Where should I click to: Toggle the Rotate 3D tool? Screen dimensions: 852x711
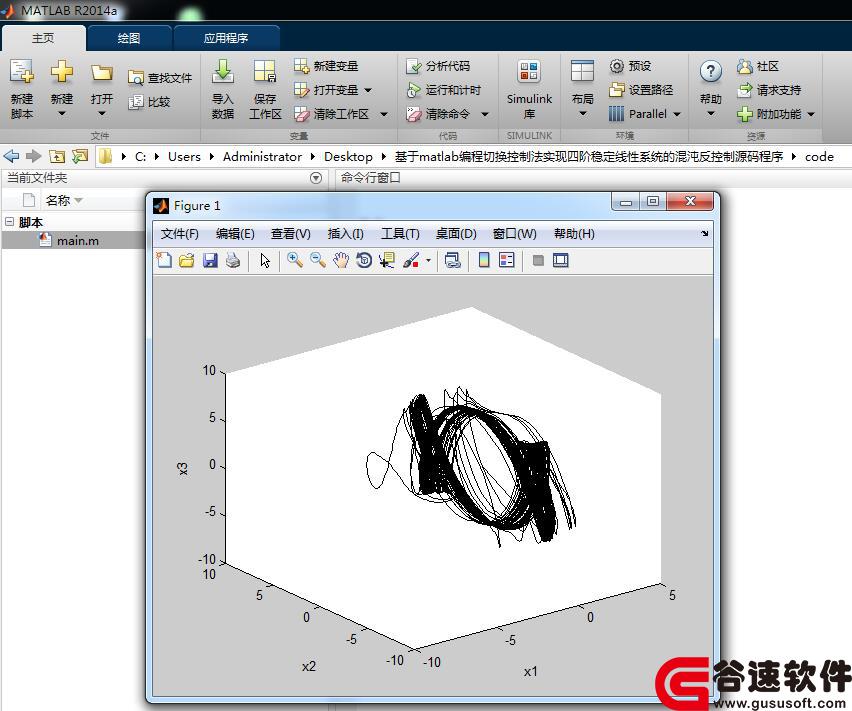(x=364, y=260)
